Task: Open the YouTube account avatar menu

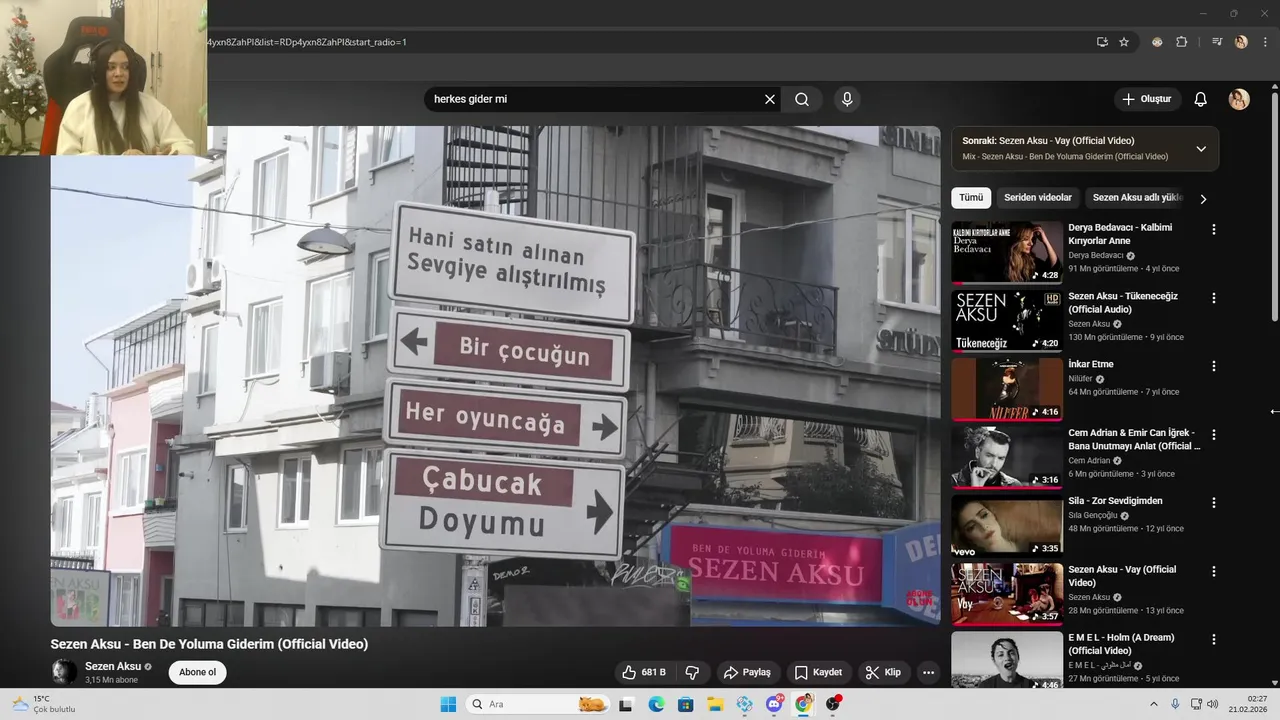Action: (1239, 99)
